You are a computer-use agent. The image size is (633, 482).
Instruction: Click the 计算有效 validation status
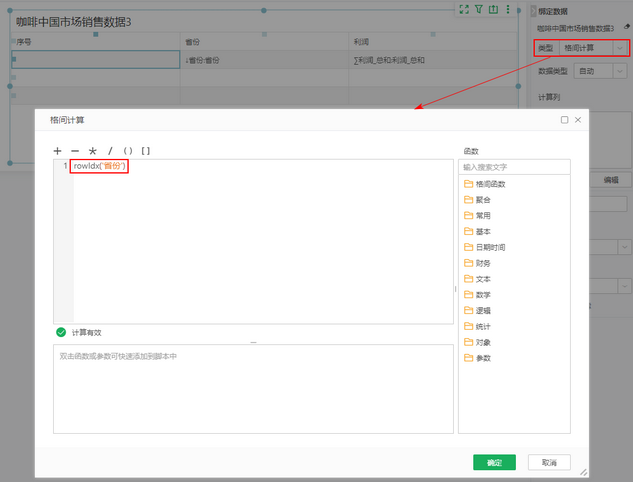(x=79, y=332)
